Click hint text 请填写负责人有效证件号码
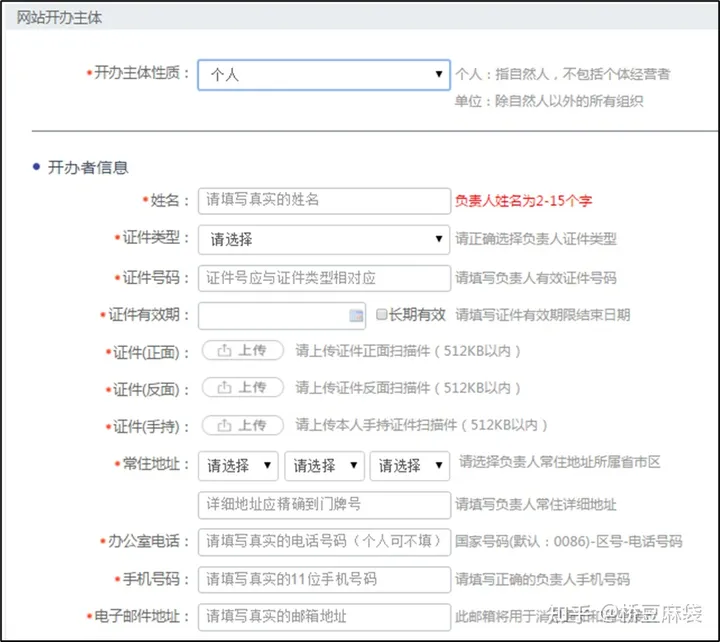Image resolution: width=720 pixels, height=642 pixels. point(536,278)
